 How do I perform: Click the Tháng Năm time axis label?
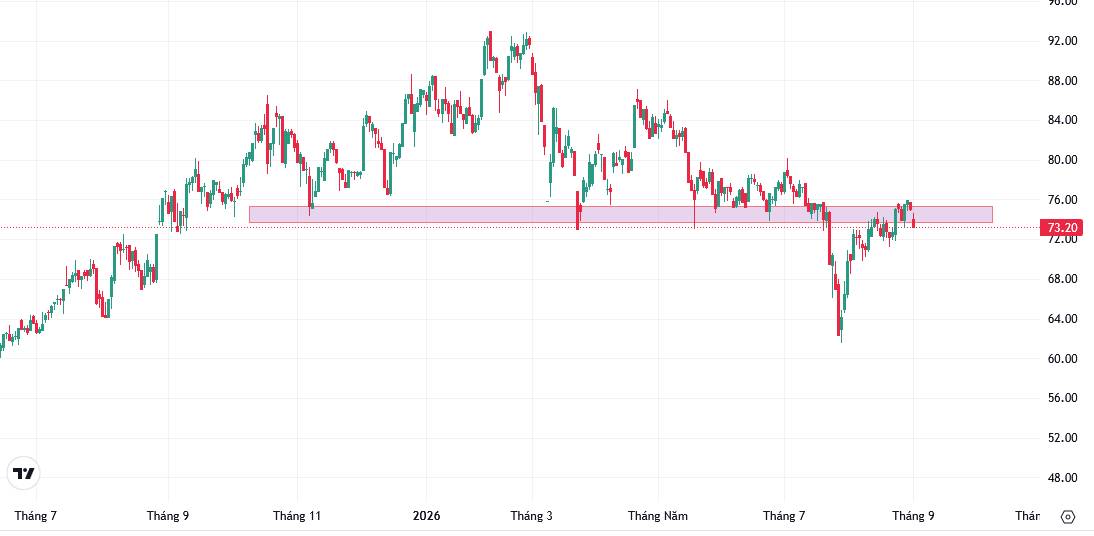[658, 516]
